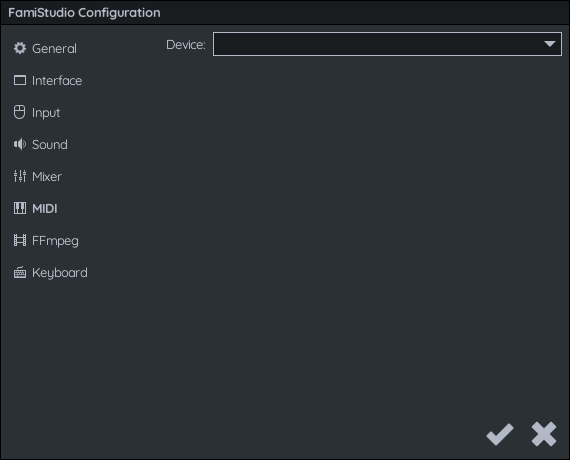Select the FFmpeg film strip icon
570x460 pixels.
[x=20, y=240]
